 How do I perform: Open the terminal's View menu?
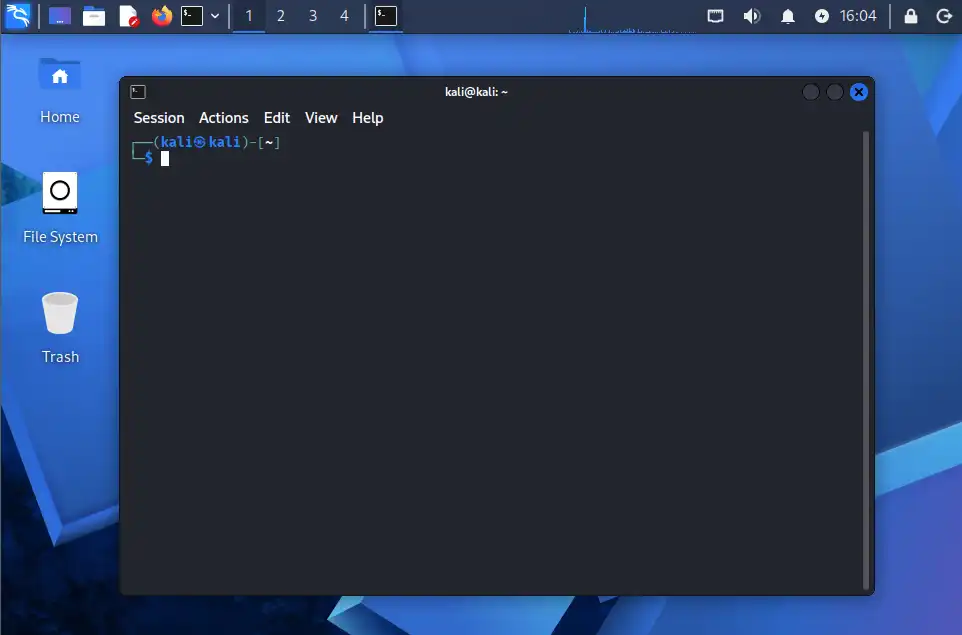321,118
